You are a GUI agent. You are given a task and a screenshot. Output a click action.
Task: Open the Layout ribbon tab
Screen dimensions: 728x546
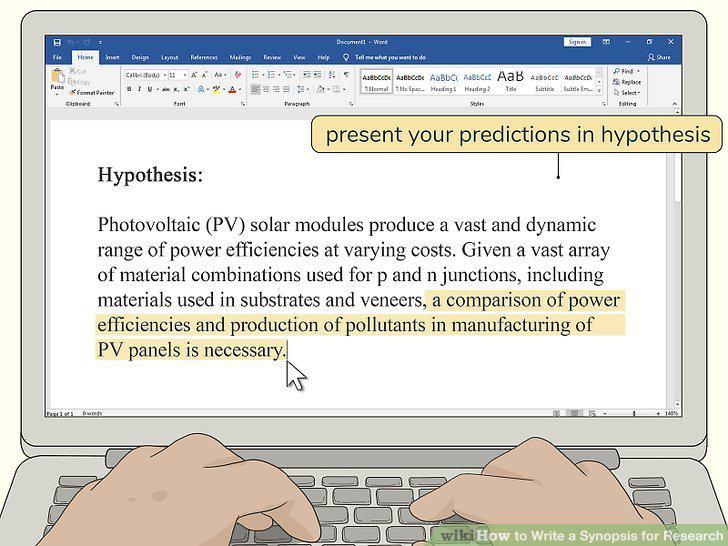coord(169,57)
